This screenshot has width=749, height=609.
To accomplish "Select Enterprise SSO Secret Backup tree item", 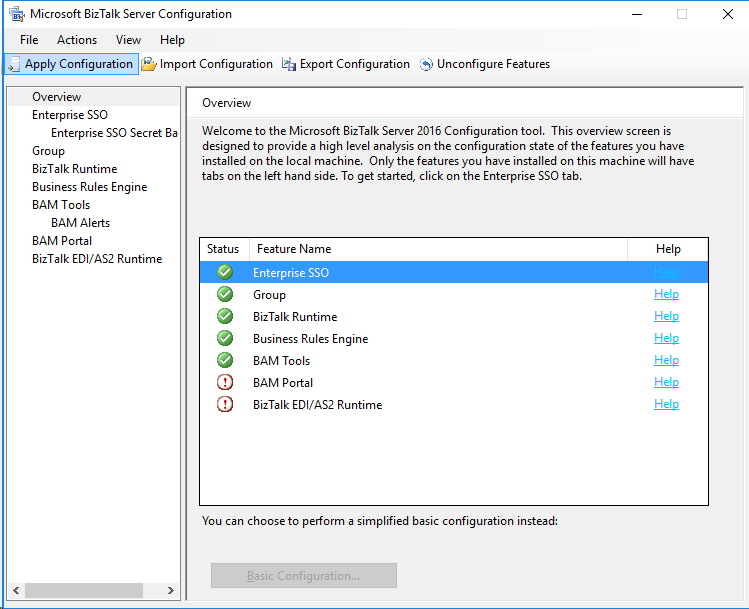I will tap(114, 133).
